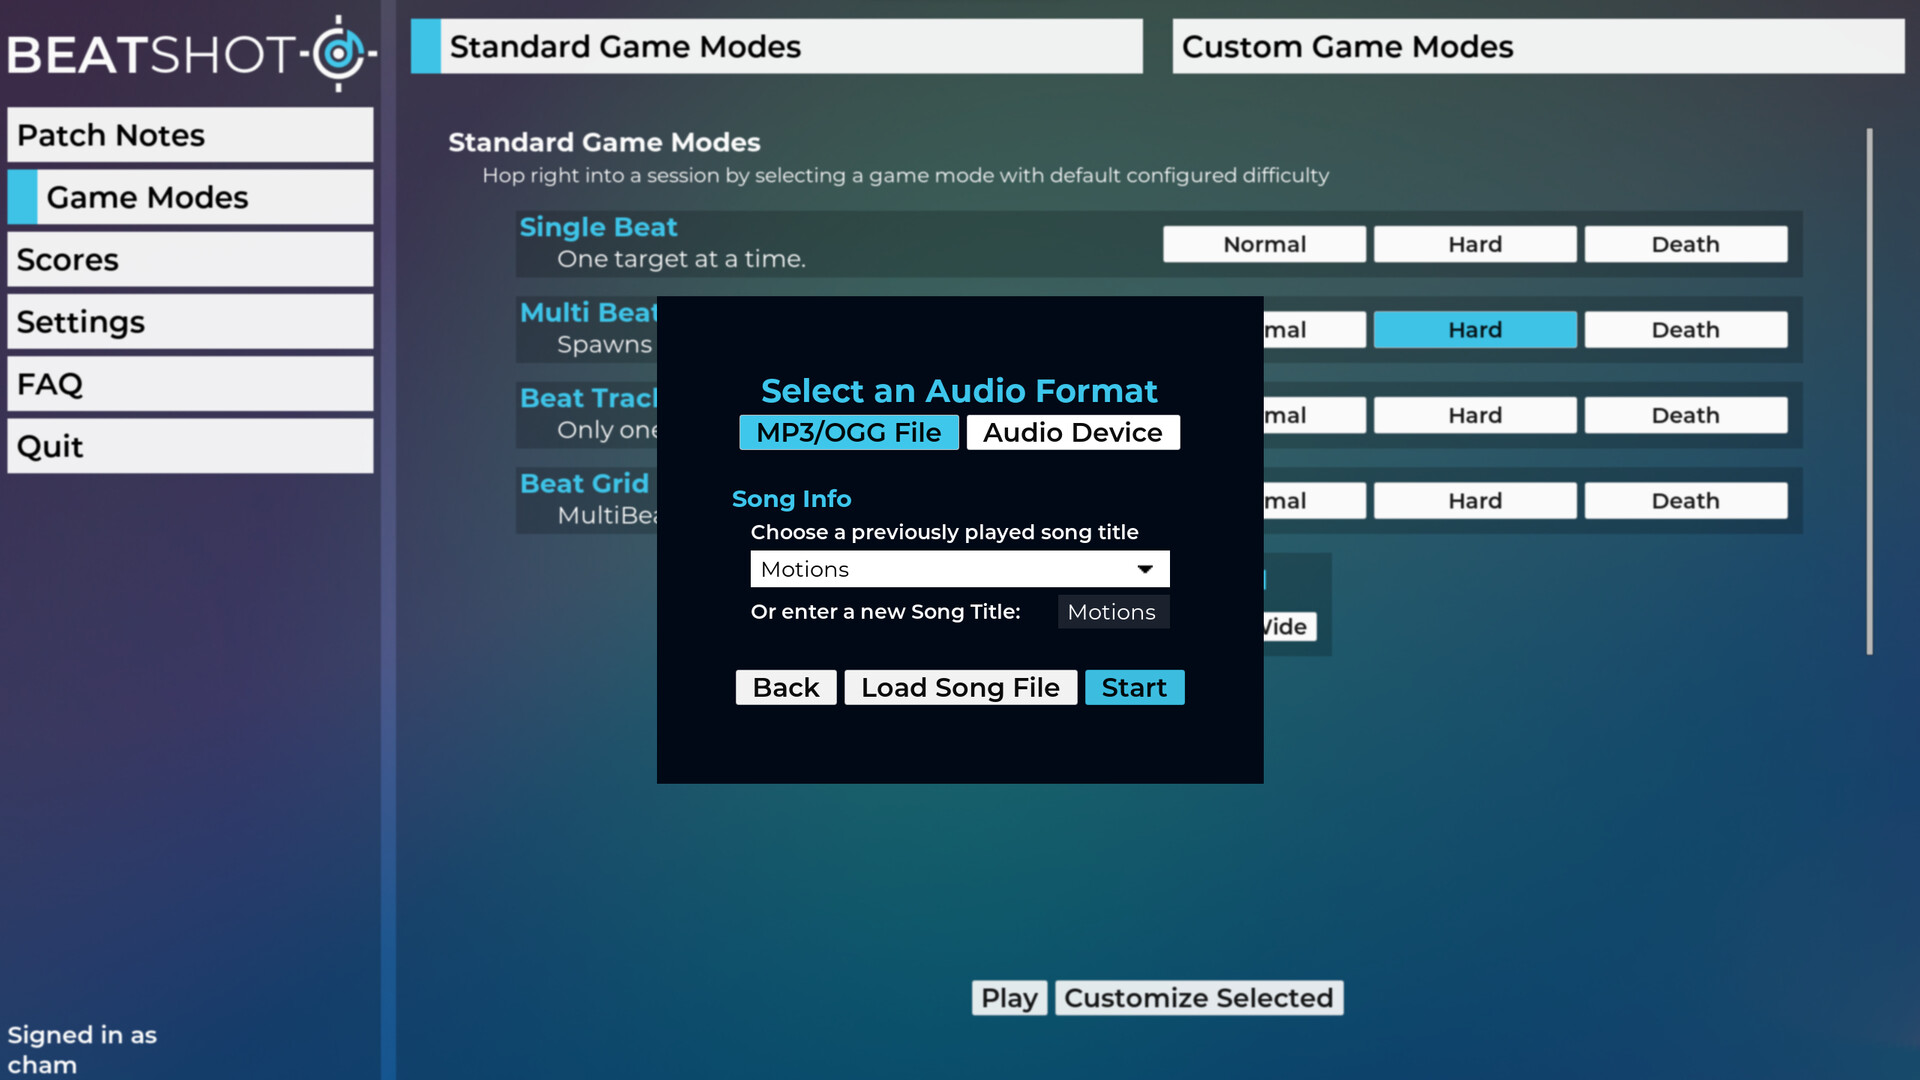Image resolution: width=1920 pixels, height=1080 pixels.
Task: Click the Single Beat Normal difficulty button
Action: [1263, 244]
